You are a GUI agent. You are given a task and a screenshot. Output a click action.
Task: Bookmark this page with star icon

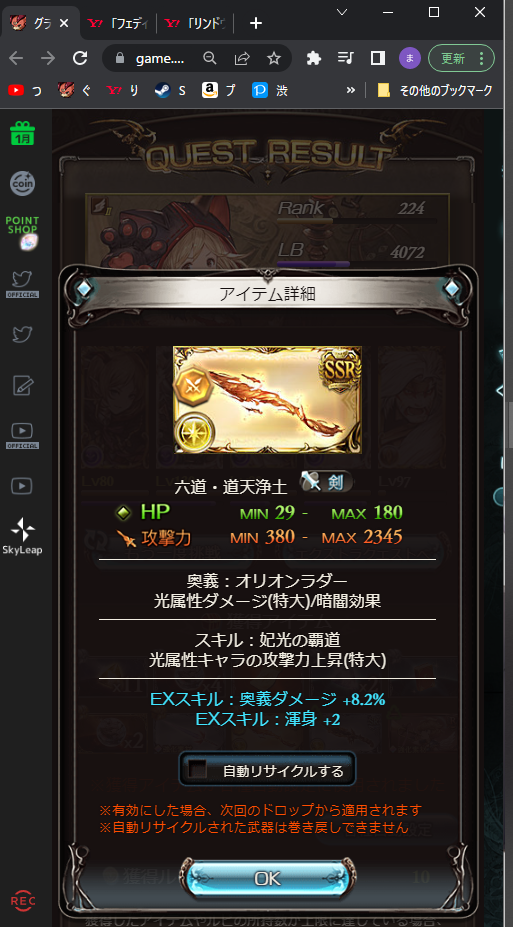273,59
